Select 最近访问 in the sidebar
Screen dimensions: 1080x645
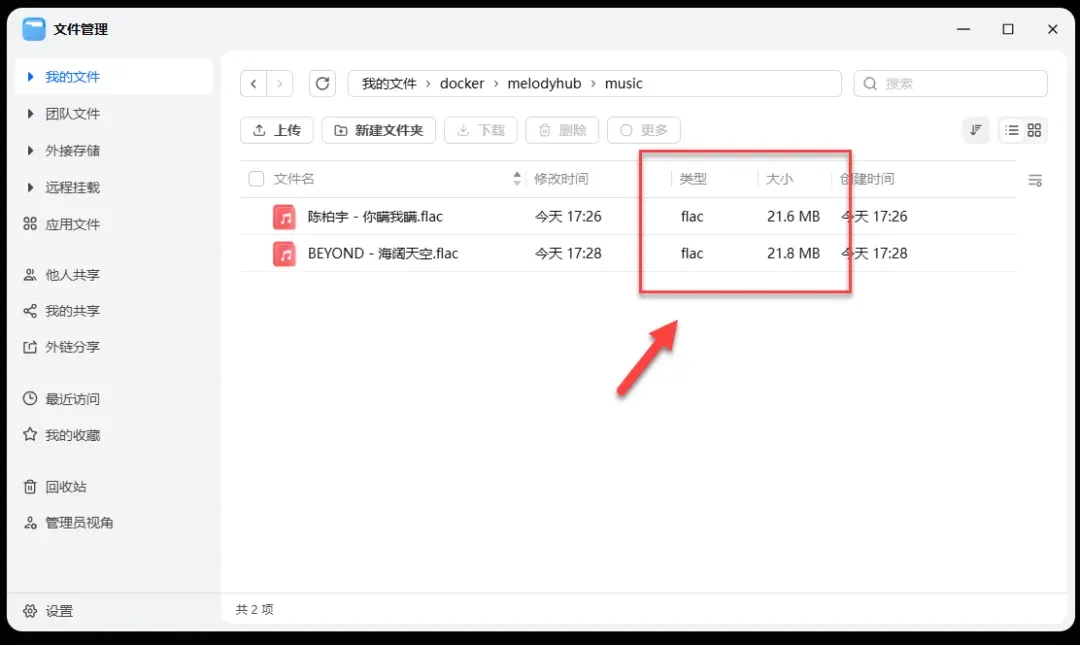[72, 399]
